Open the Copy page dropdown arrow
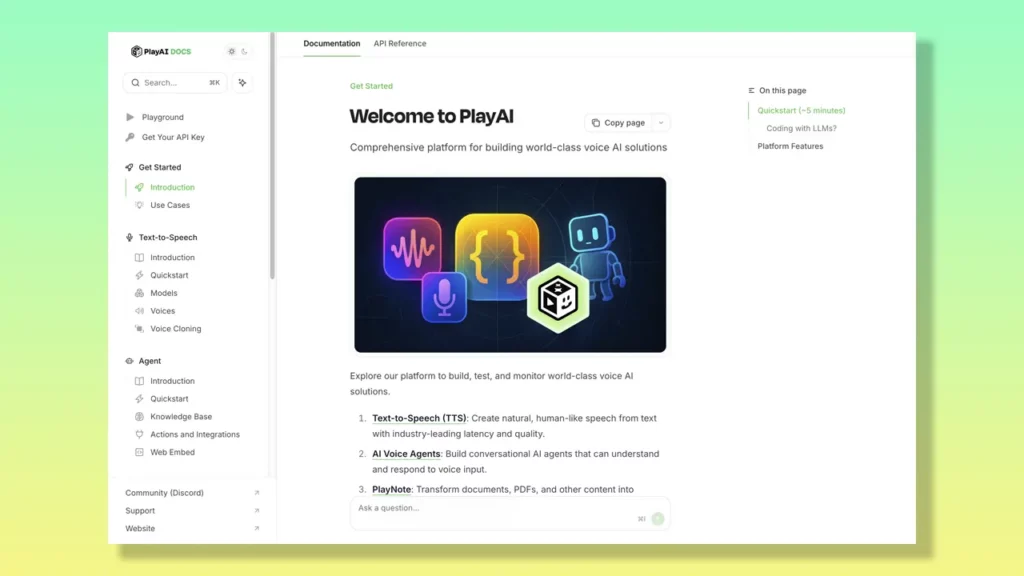The width and height of the screenshot is (1024, 576). 661,122
